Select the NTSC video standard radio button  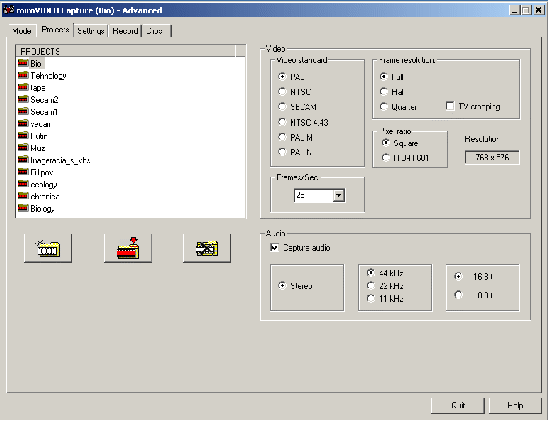click(282, 92)
